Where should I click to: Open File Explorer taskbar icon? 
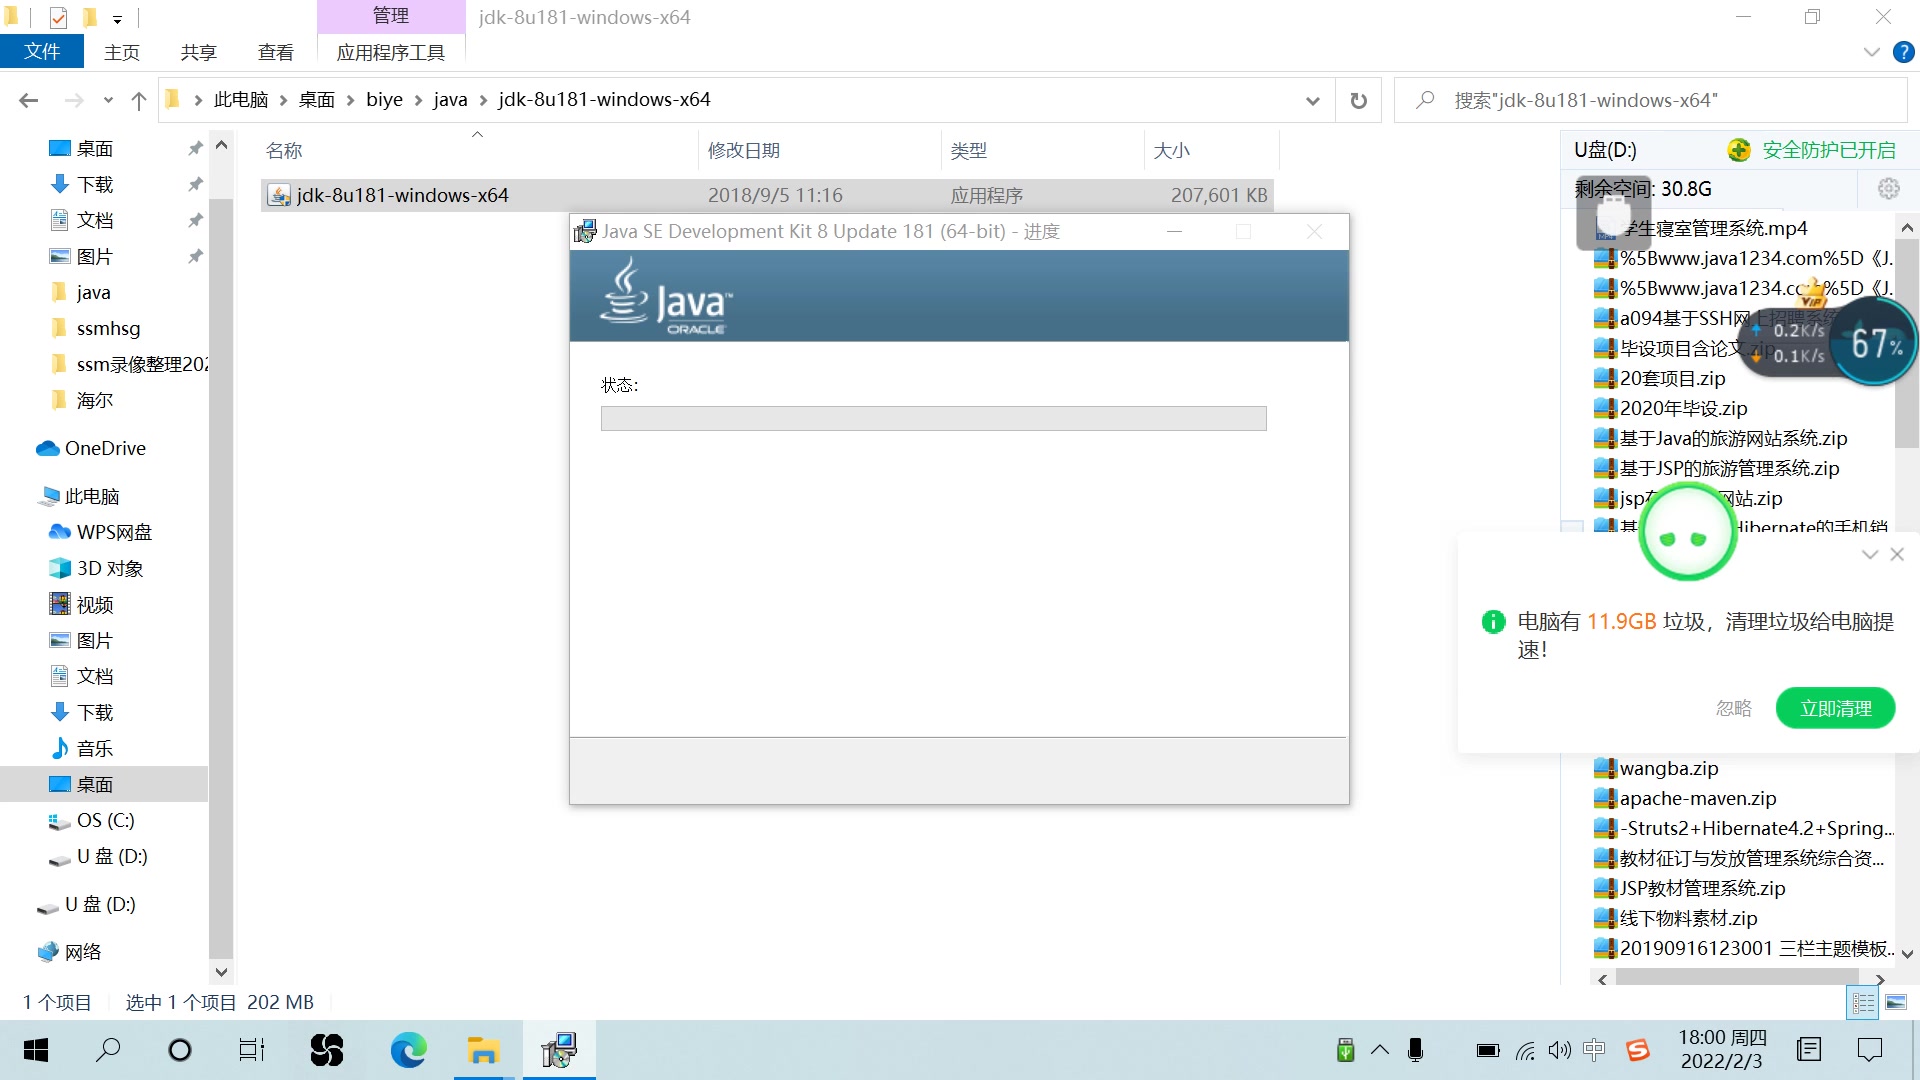pos(483,1050)
